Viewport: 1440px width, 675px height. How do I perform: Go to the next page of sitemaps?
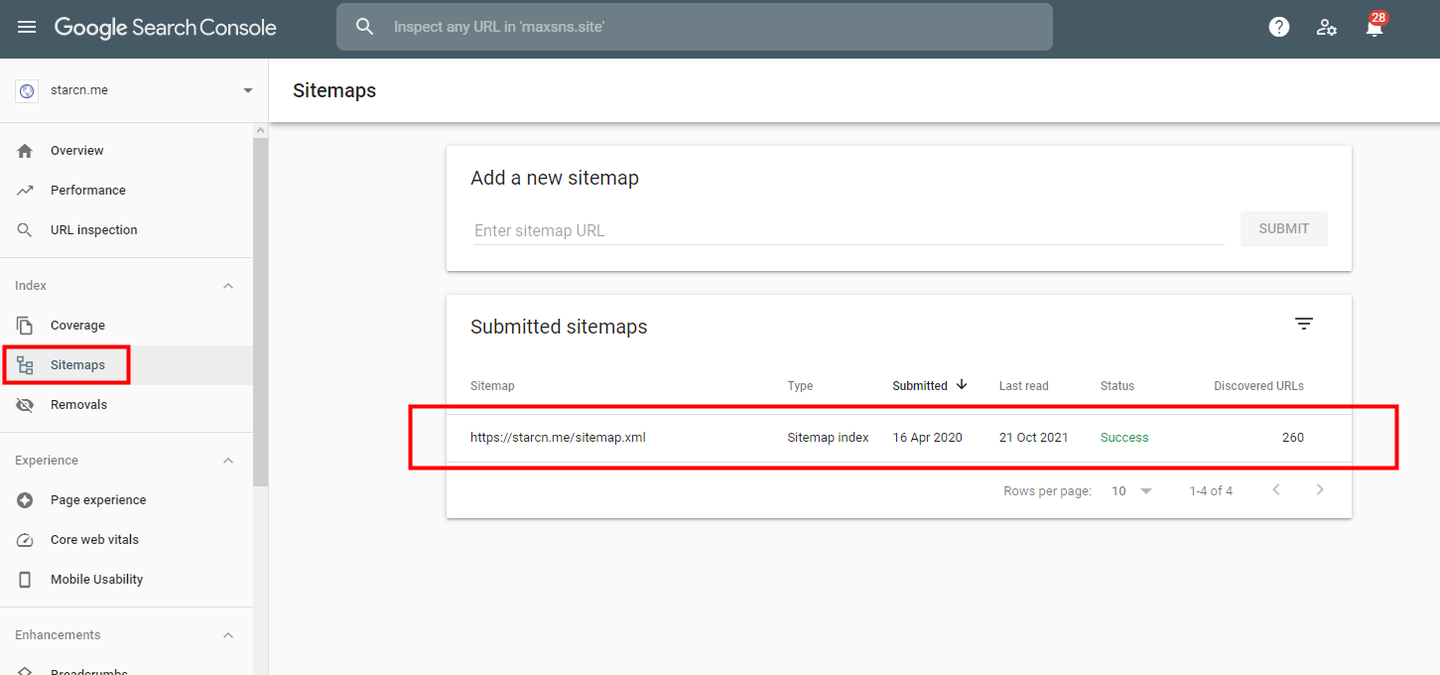[1320, 490]
